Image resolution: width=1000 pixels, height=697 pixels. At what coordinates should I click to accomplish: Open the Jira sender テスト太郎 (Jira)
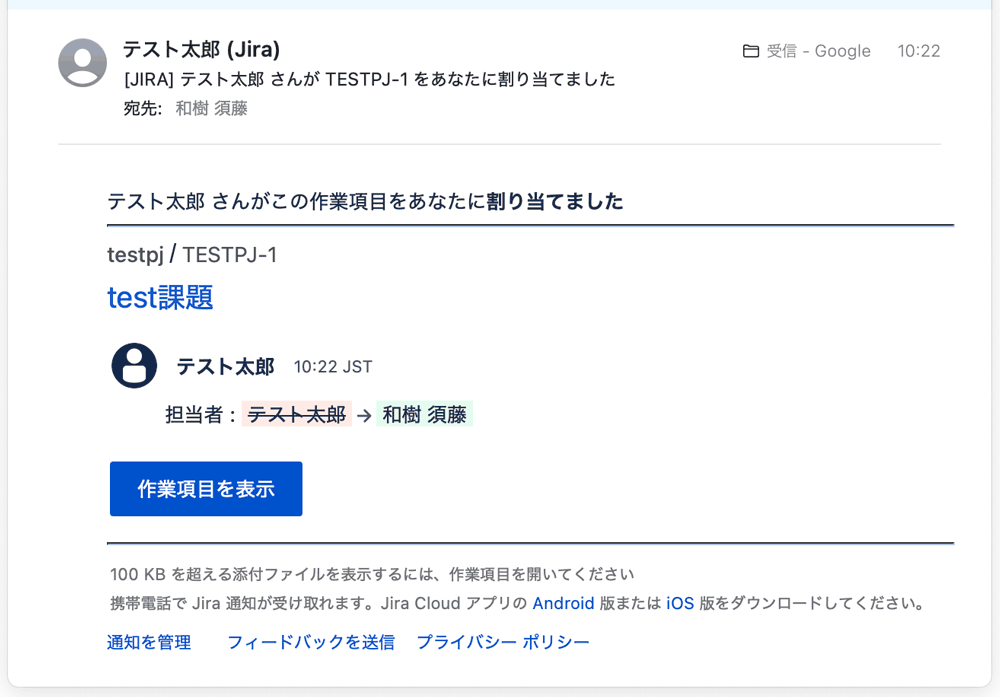[199, 49]
